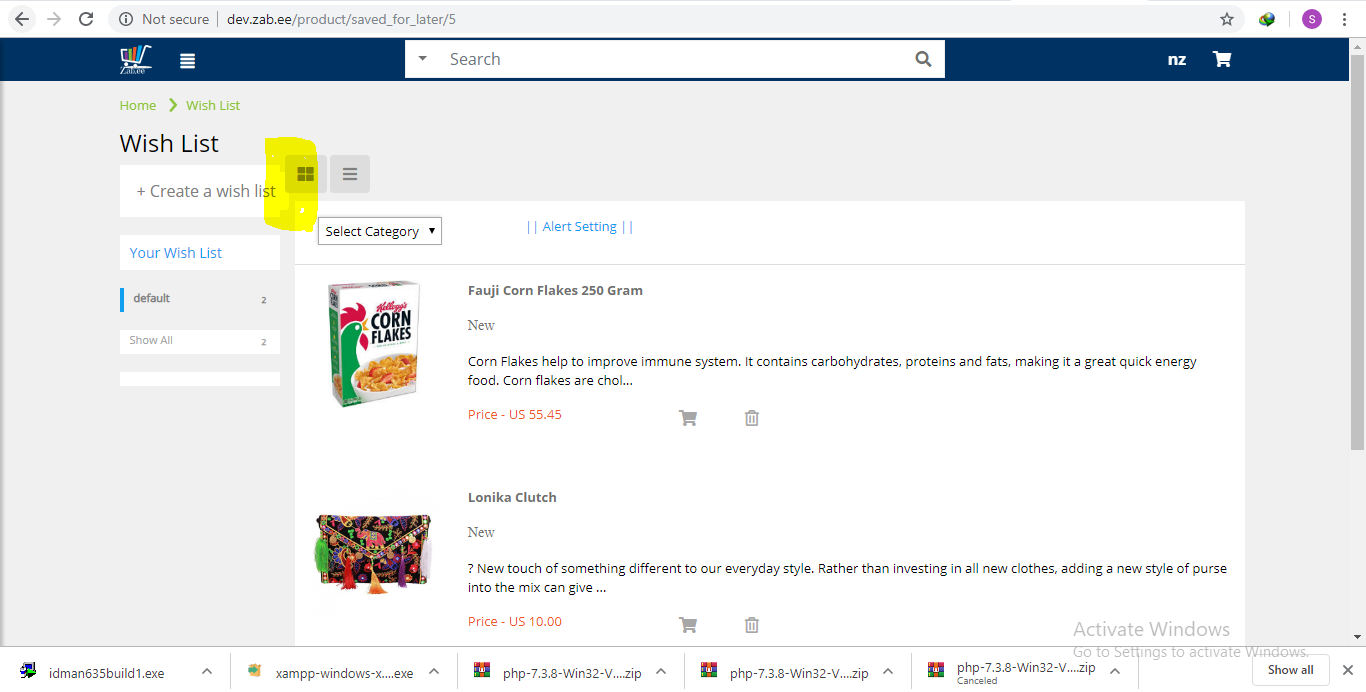Open the shopping cart icon in header

pyautogui.click(x=1221, y=59)
